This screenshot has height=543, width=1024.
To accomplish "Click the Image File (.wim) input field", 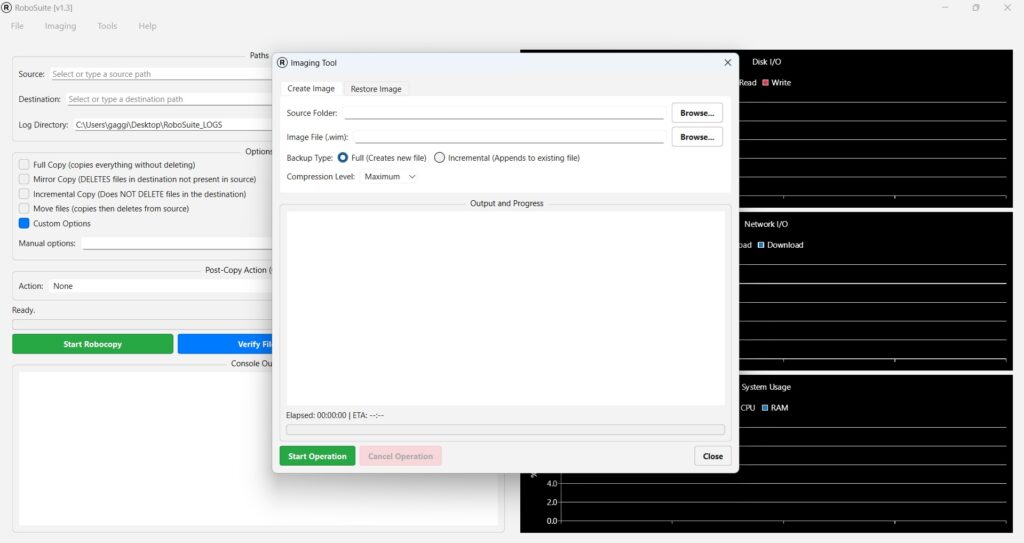I will pos(509,137).
